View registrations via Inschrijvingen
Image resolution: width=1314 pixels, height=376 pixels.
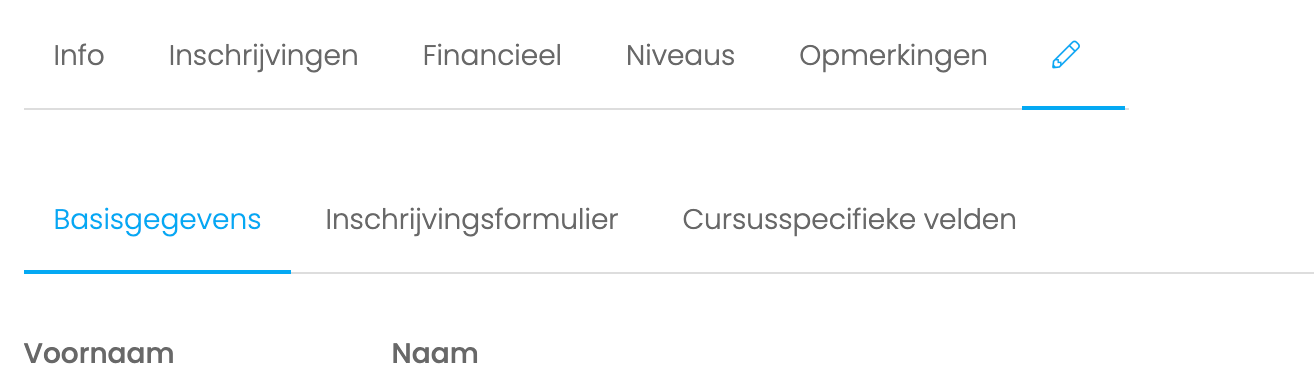pos(263,56)
